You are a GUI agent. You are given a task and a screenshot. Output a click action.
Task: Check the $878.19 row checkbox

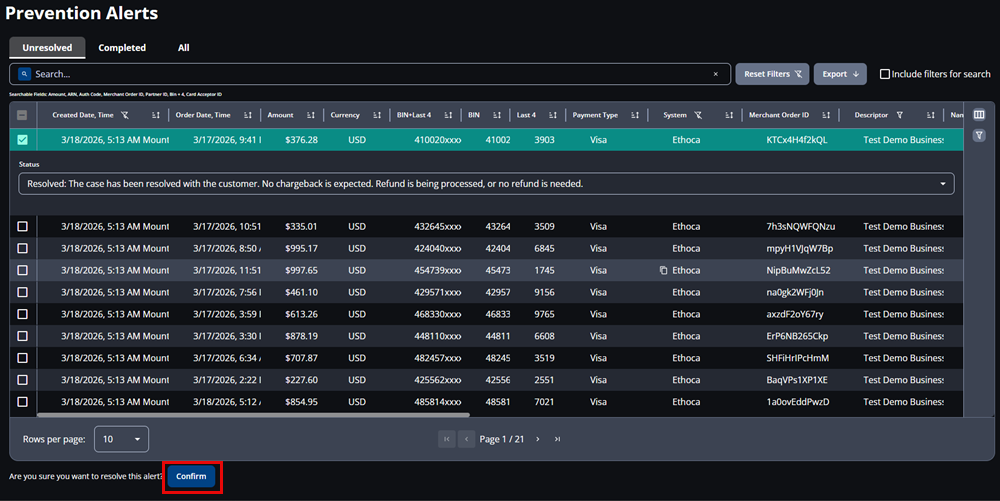click(22, 336)
